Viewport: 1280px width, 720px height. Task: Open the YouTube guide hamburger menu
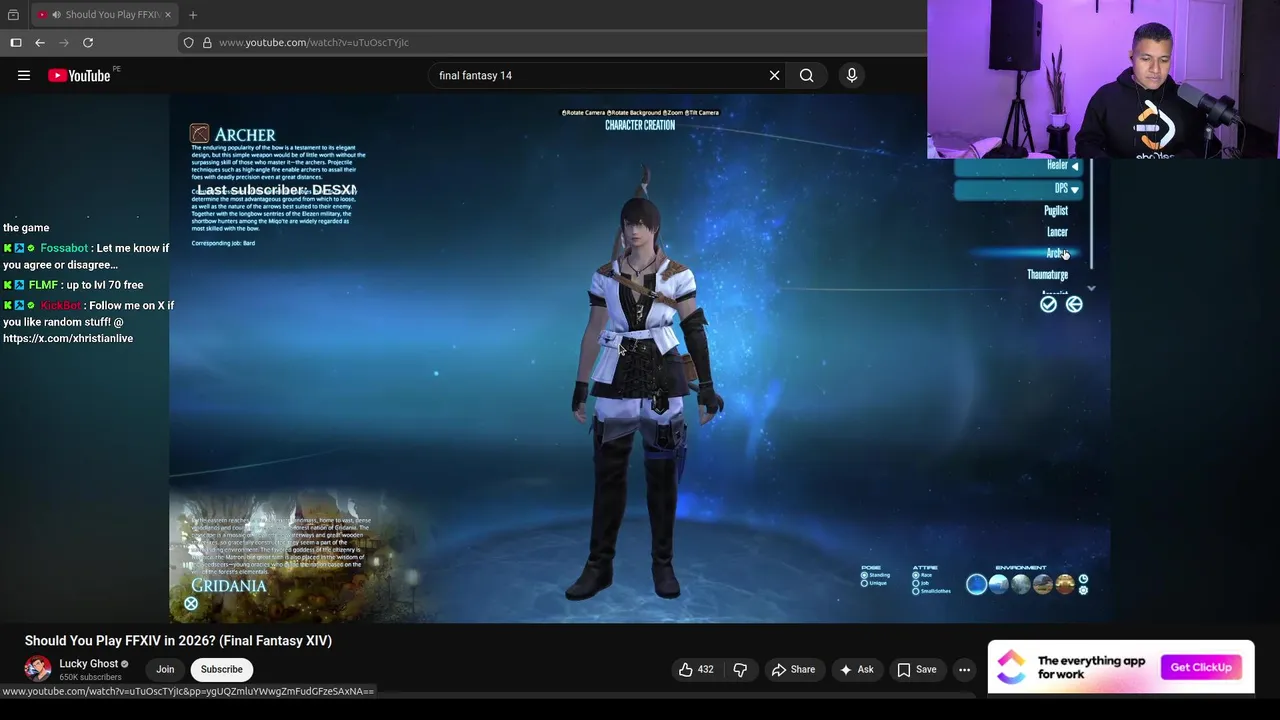(x=24, y=75)
